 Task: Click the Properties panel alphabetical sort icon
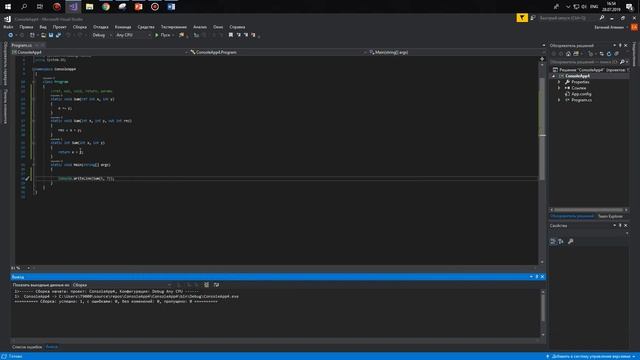pos(561,242)
